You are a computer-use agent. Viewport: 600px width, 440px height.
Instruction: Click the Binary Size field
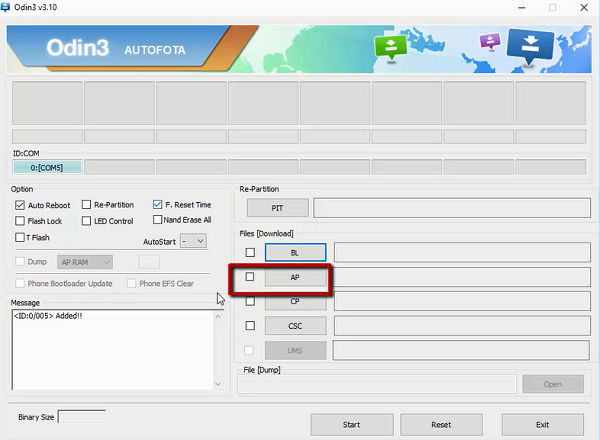coord(82,417)
